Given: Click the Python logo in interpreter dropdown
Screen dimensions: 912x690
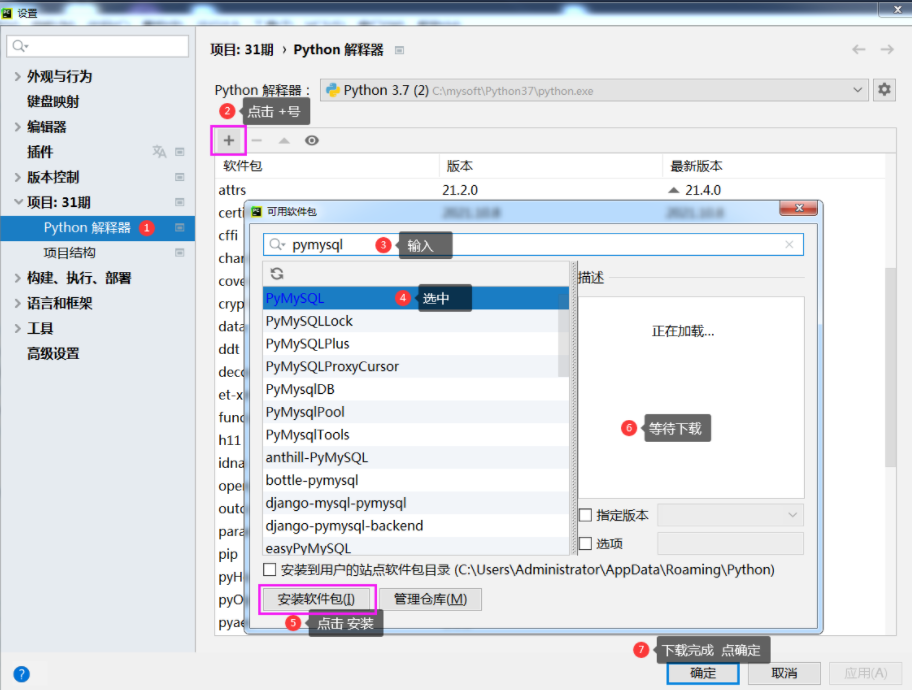Looking at the screenshot, I should coord(333,90).
